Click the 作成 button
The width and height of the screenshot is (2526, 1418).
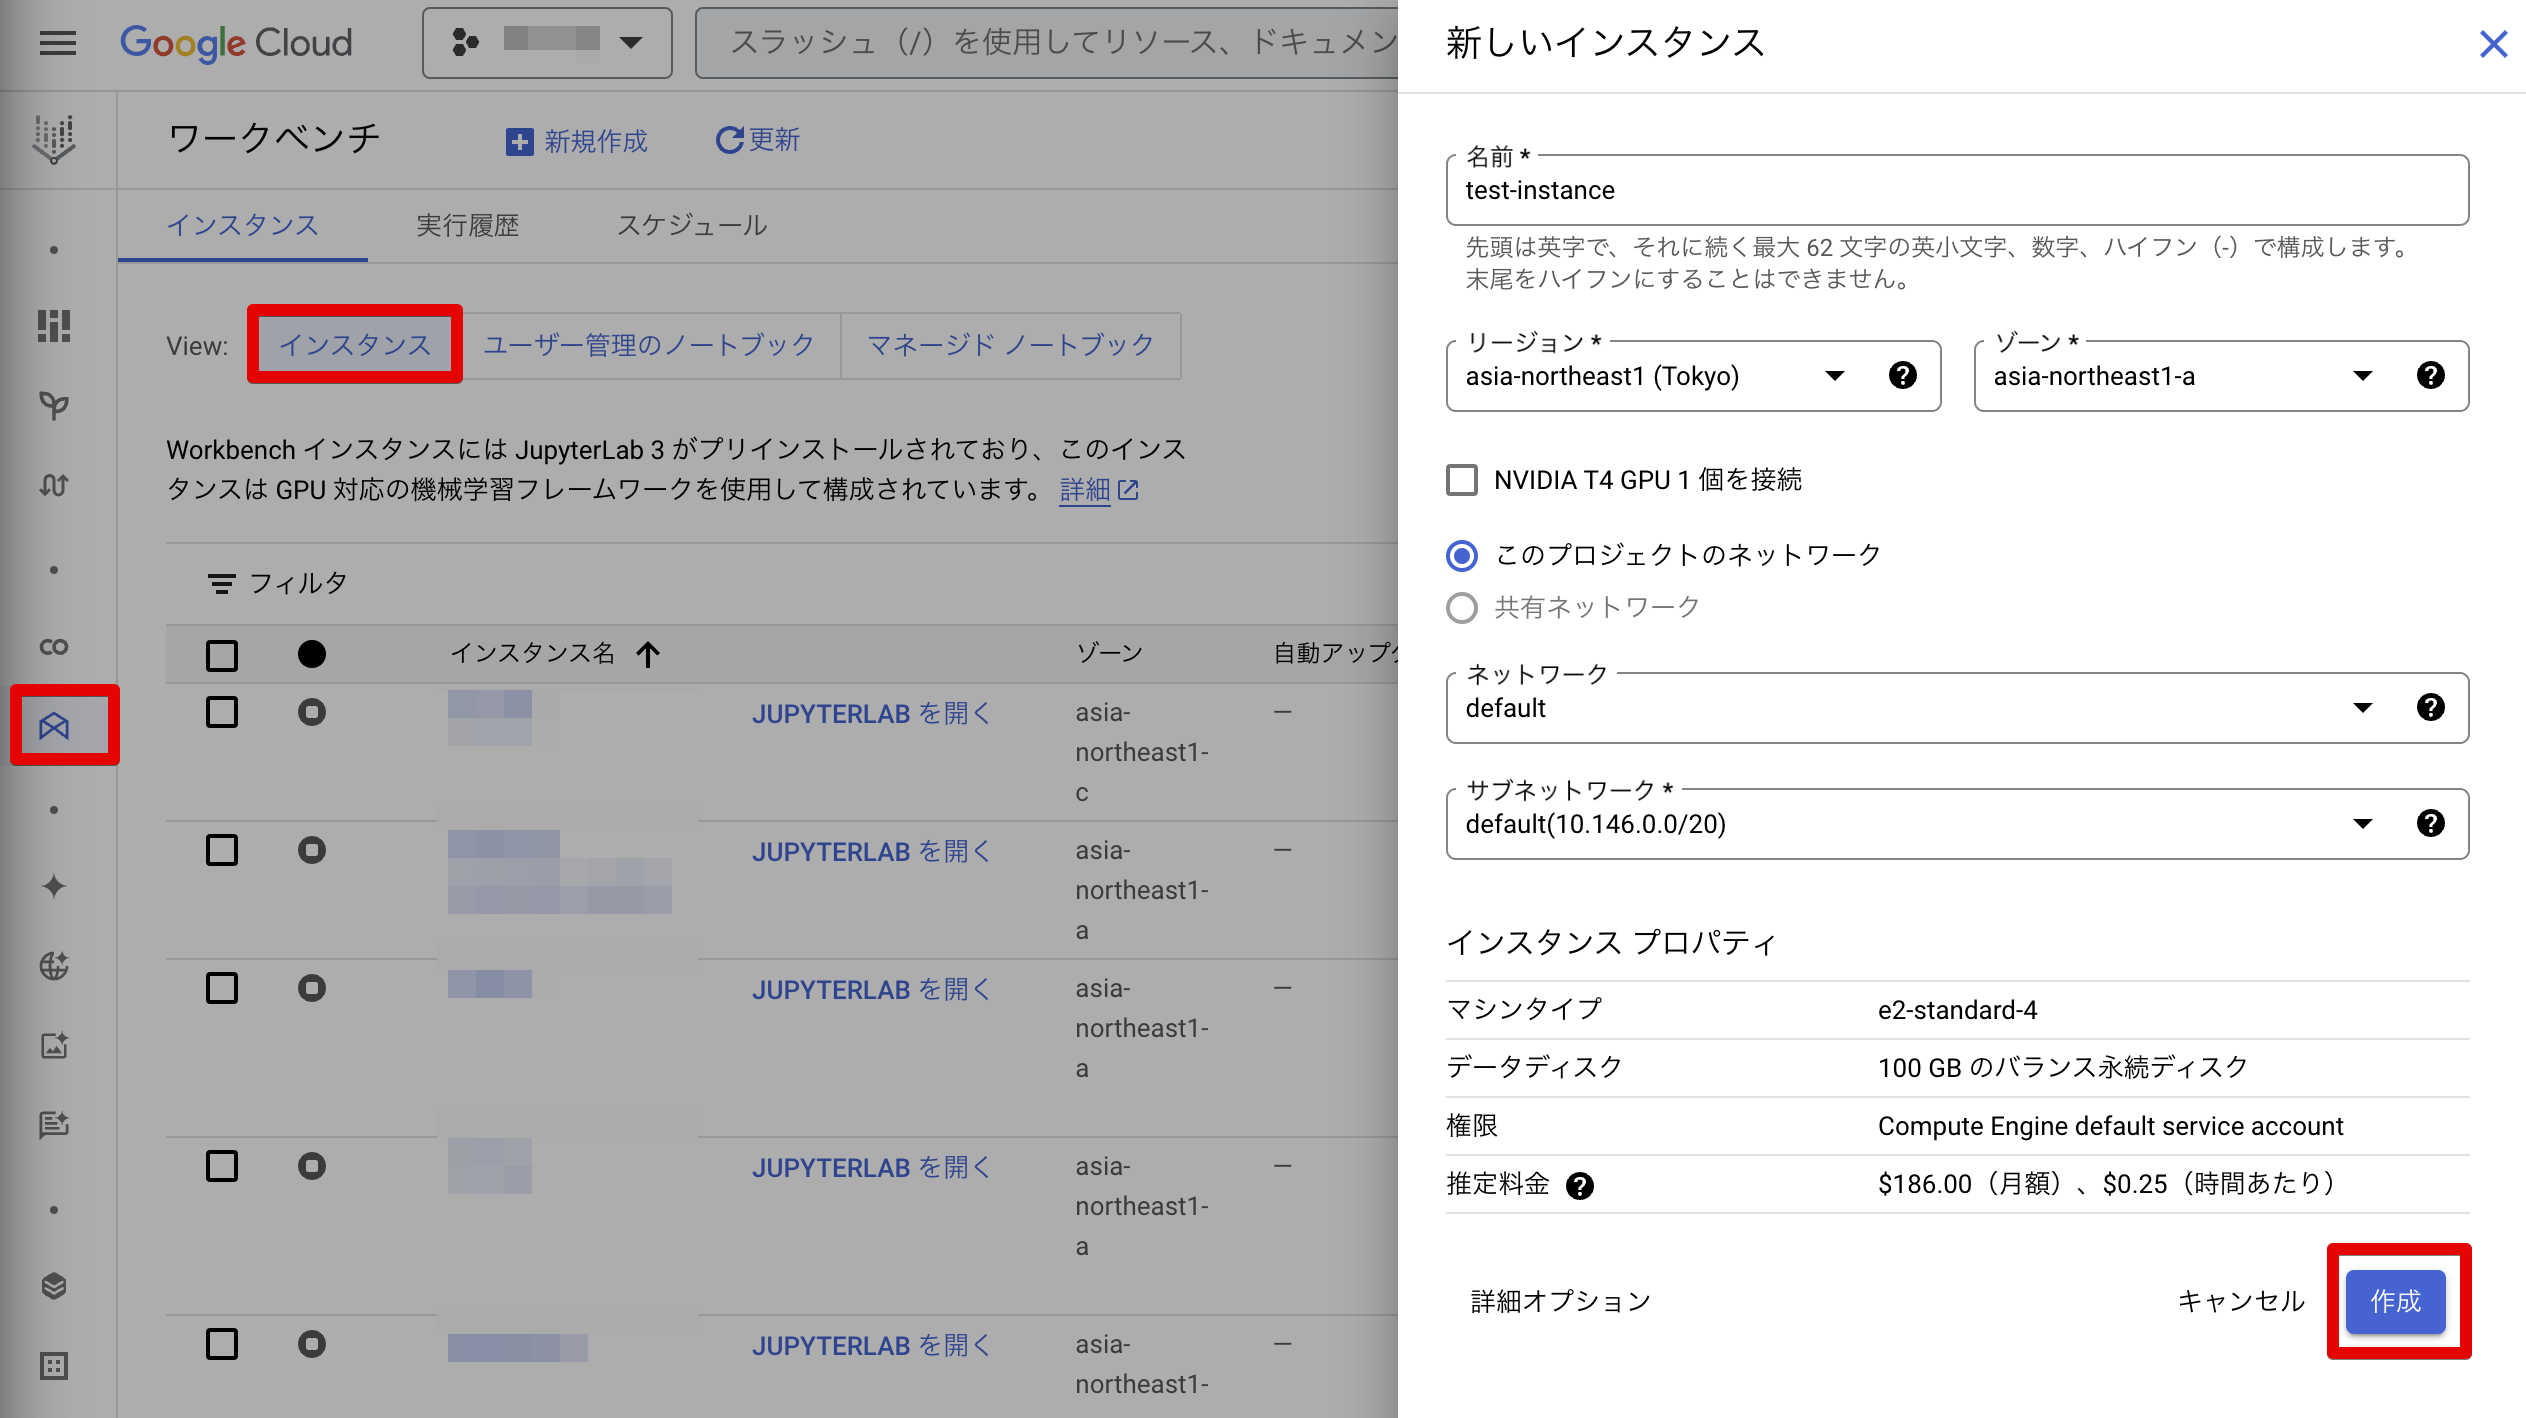point(2395,1301)
